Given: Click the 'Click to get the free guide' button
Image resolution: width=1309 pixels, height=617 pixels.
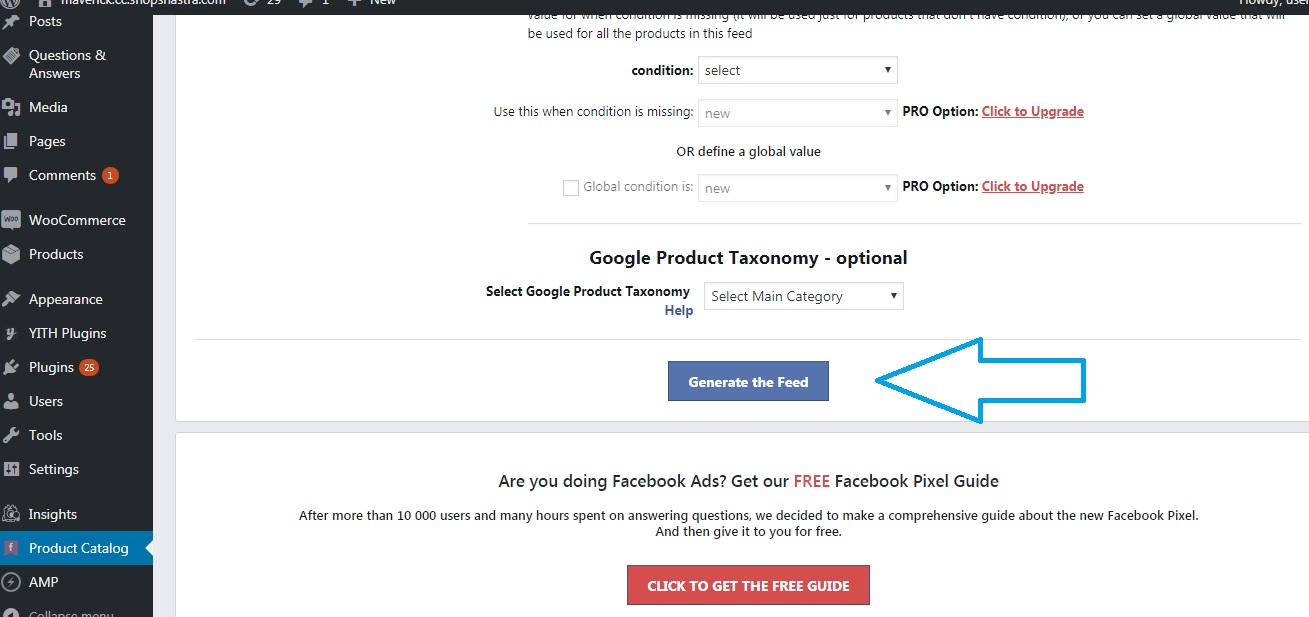Looking at the screenshot, I should pos(748,585).
